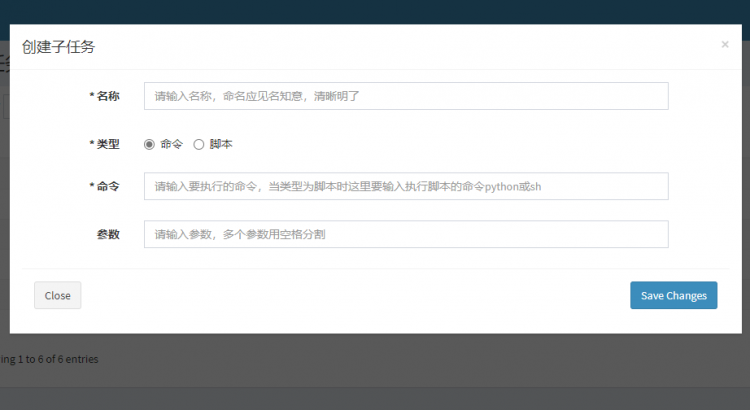Click the 参数 field label
Image resolution: width=750 pixels, height=410 pixels.
[108, 234]
